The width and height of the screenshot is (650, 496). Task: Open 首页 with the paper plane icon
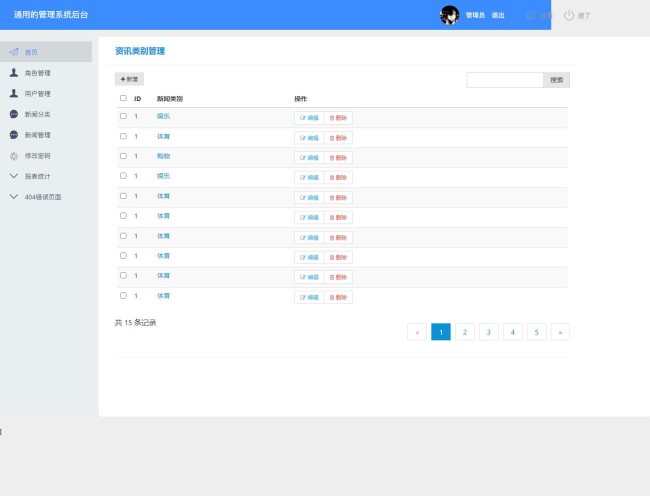click(x=46, y=52)
